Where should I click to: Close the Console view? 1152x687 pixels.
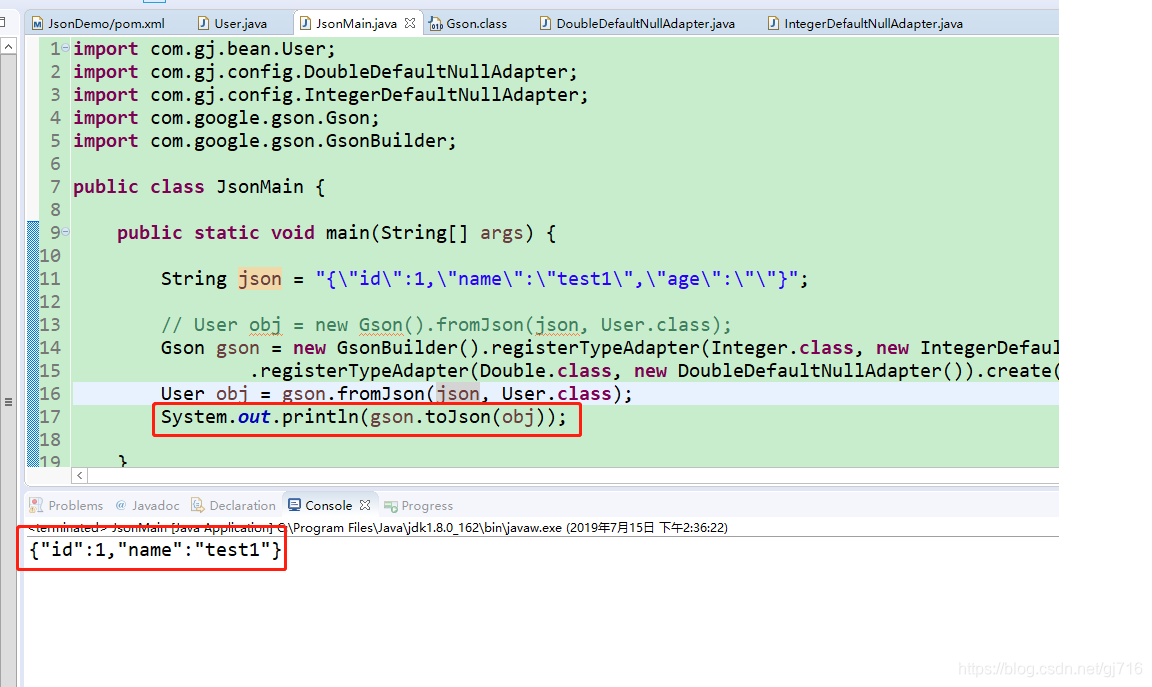pos(365,506)
